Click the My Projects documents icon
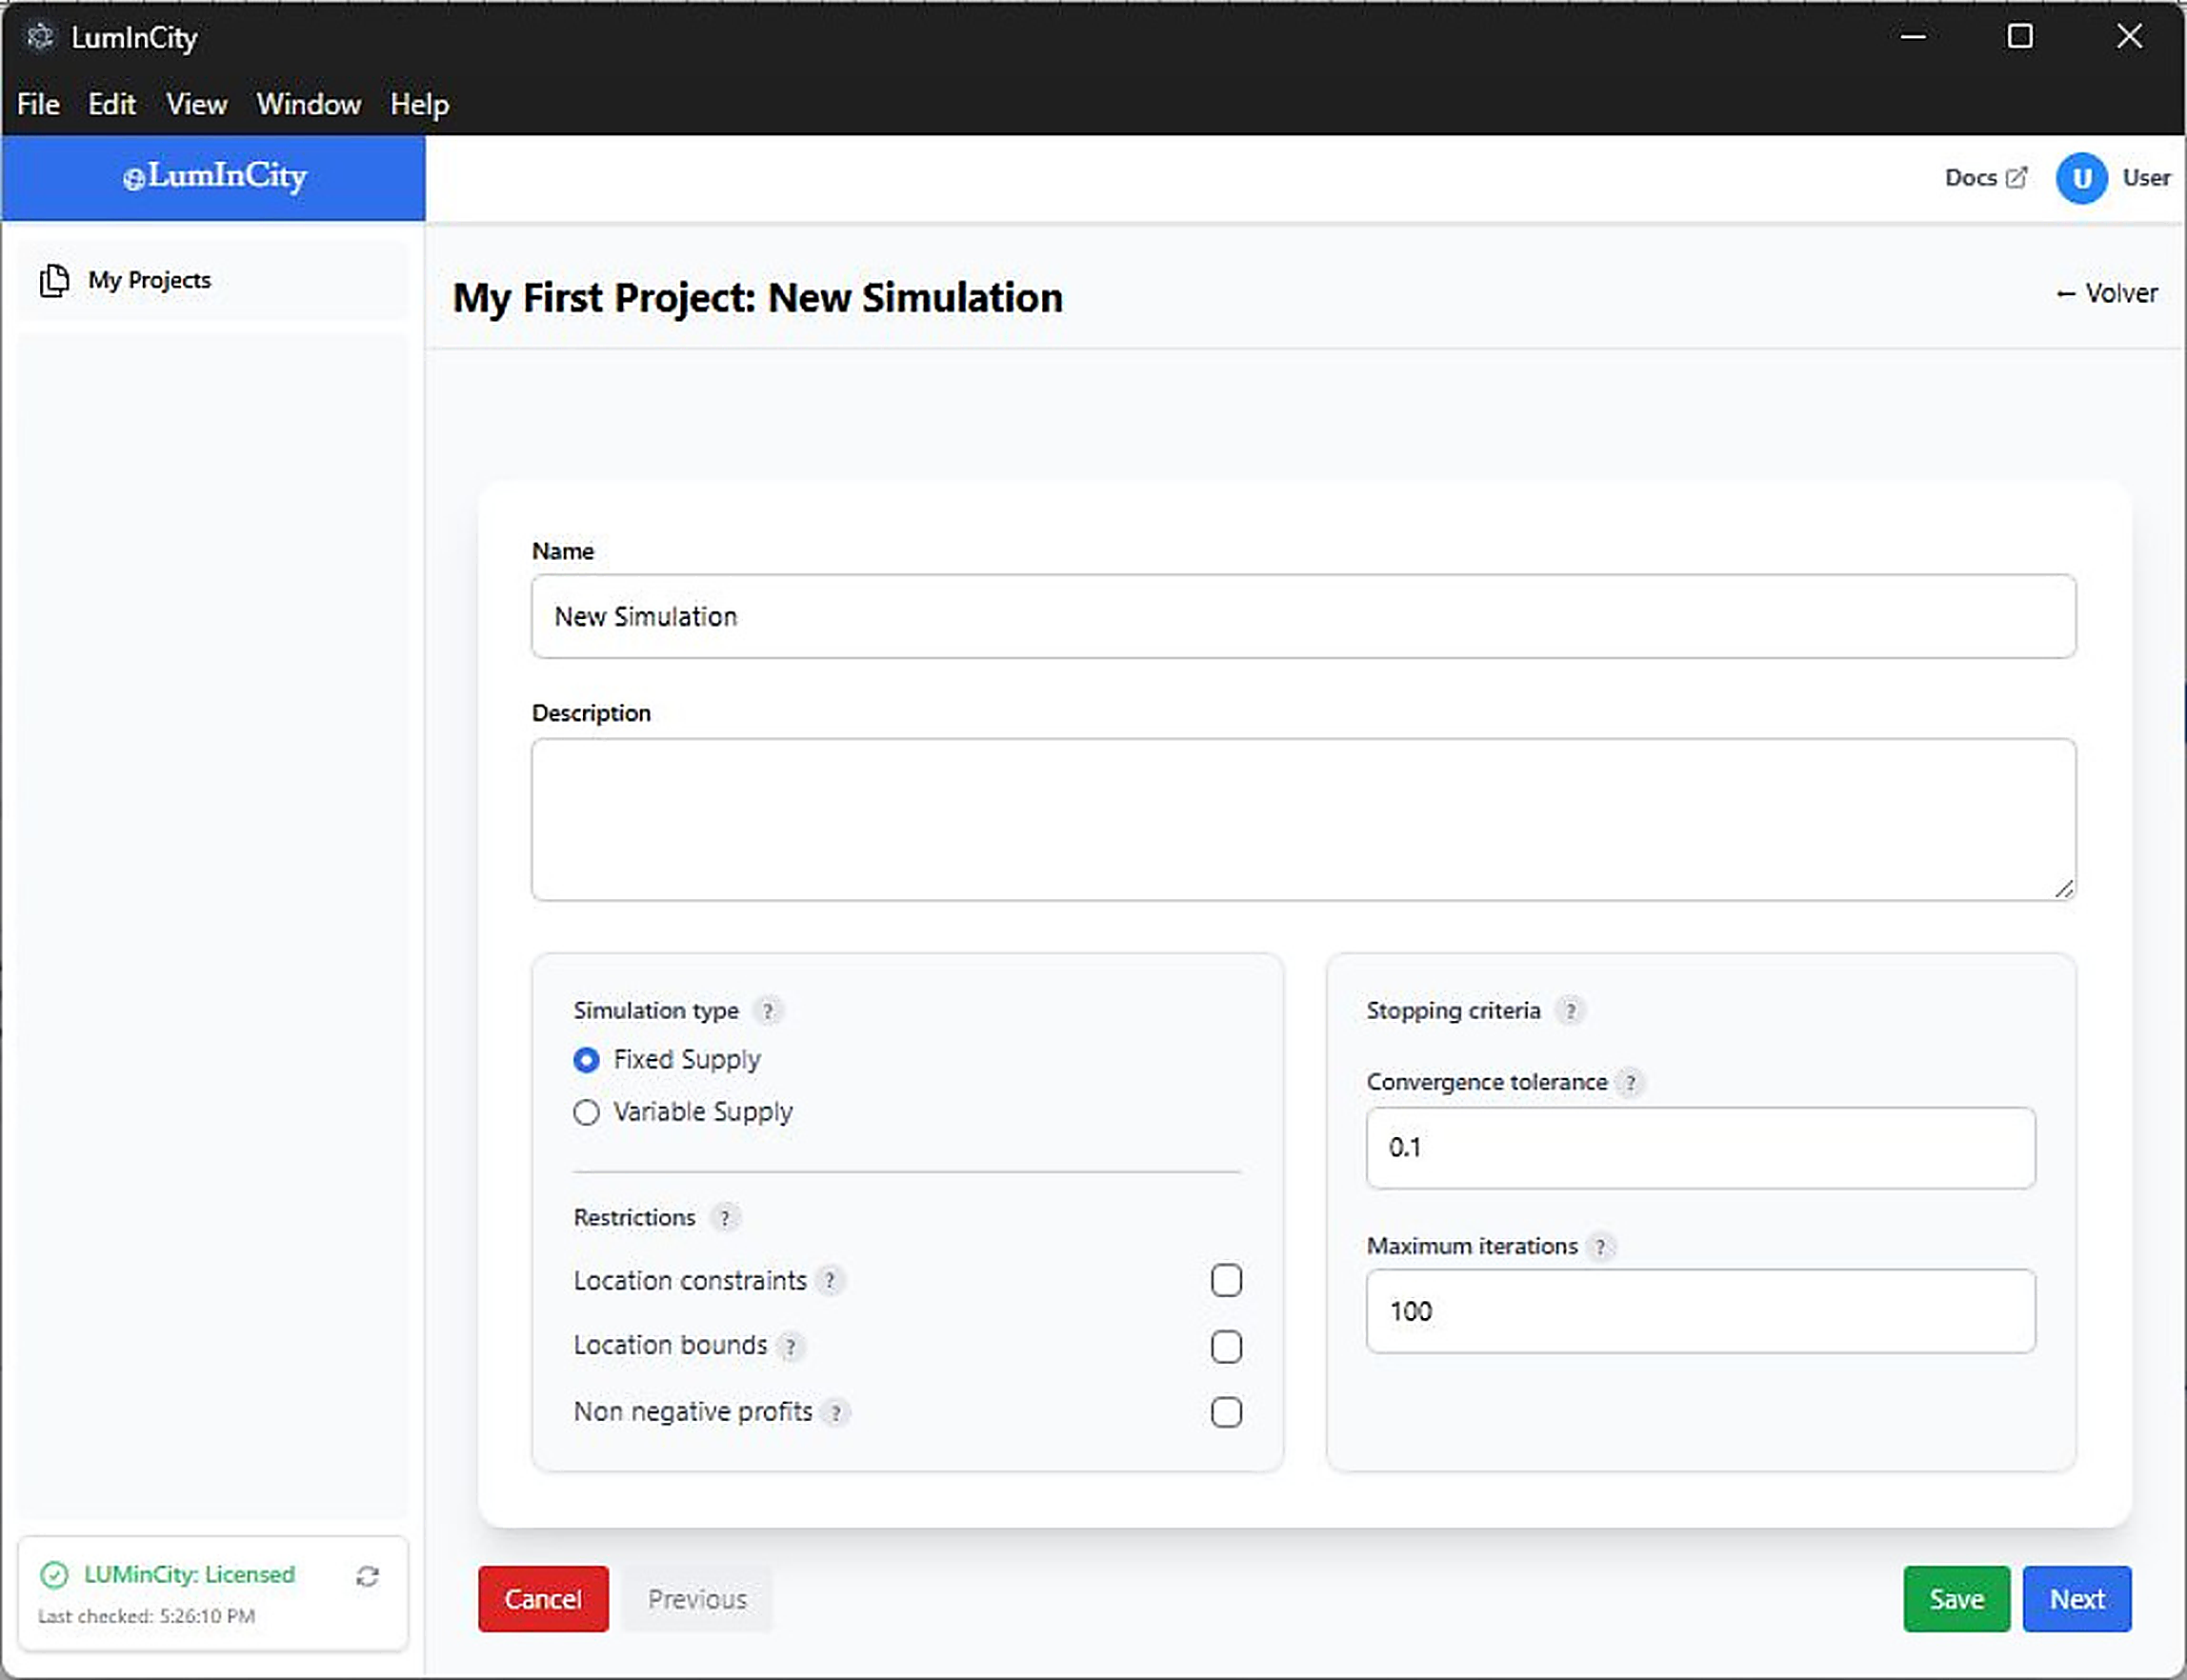 tap(54, 281)
